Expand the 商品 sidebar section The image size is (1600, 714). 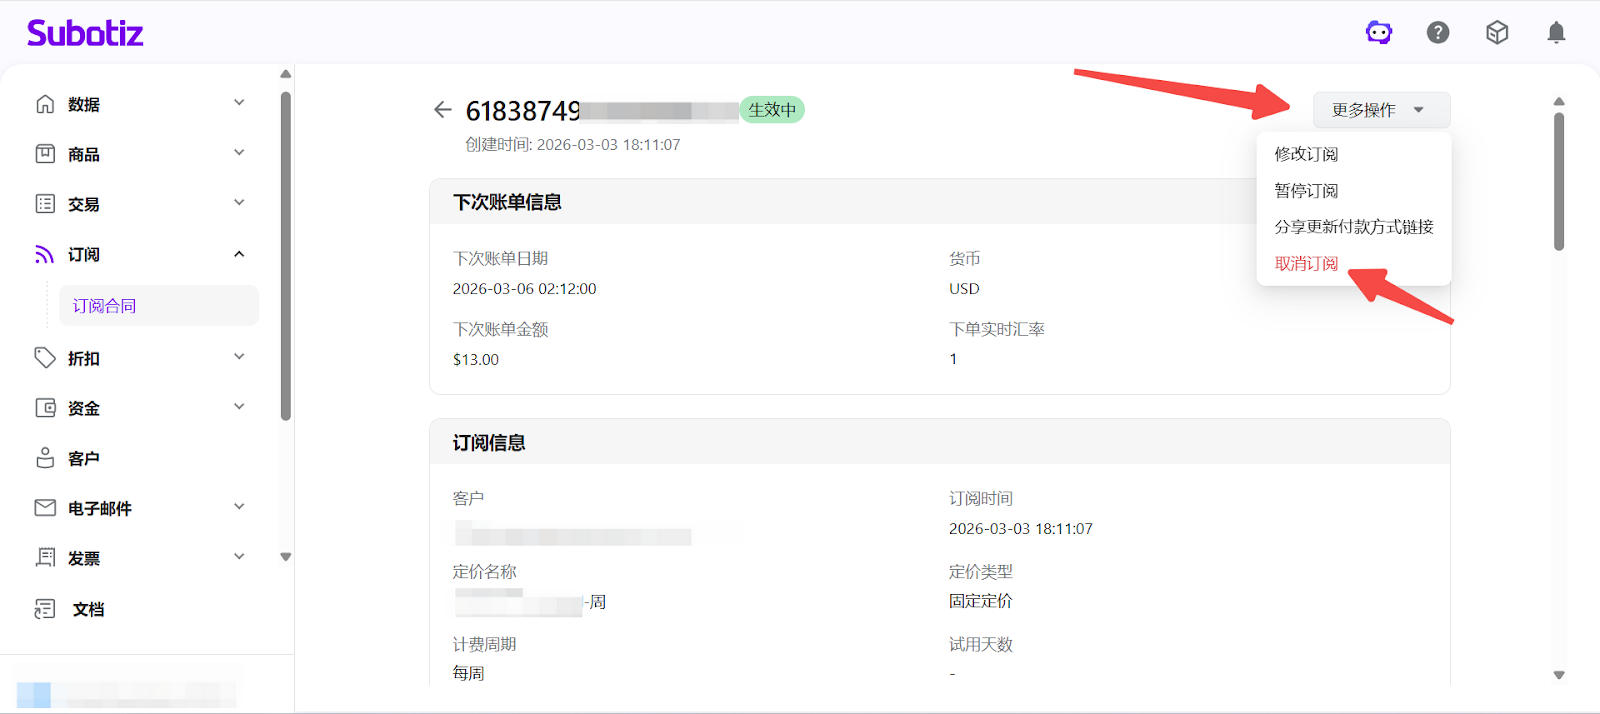[239, 153]
